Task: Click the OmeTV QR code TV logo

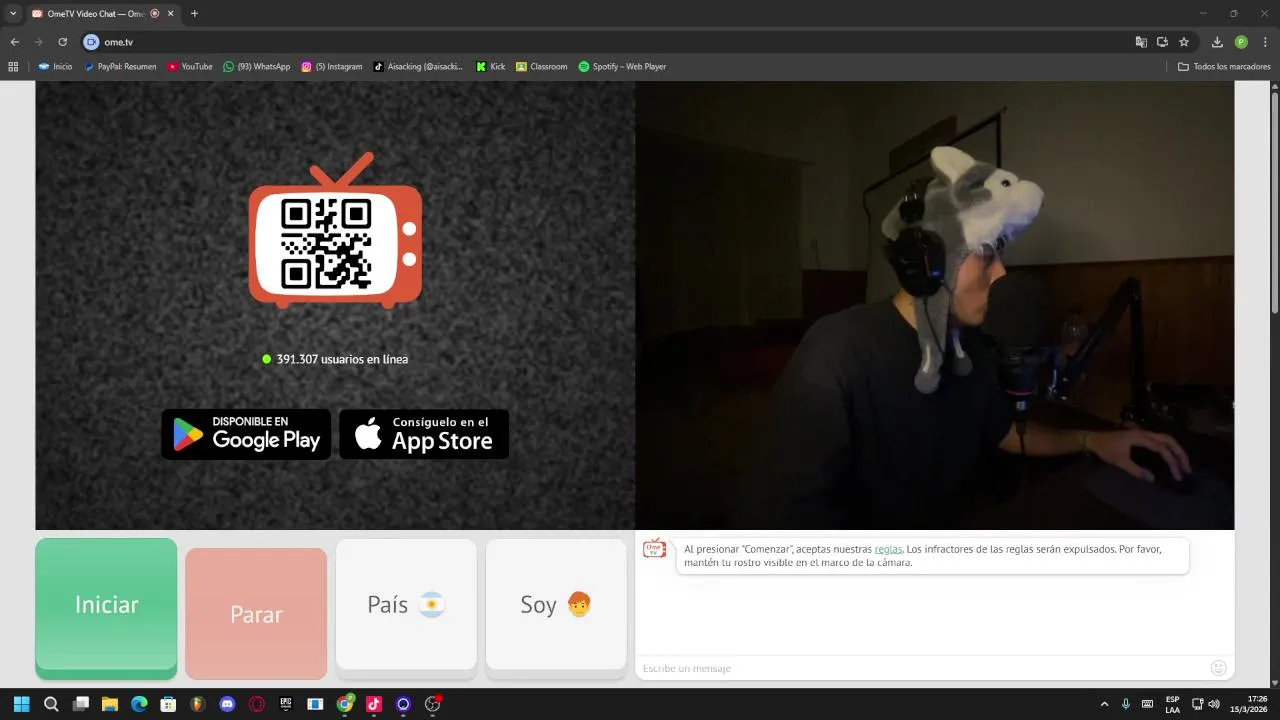Action: (x=335, y=232)
